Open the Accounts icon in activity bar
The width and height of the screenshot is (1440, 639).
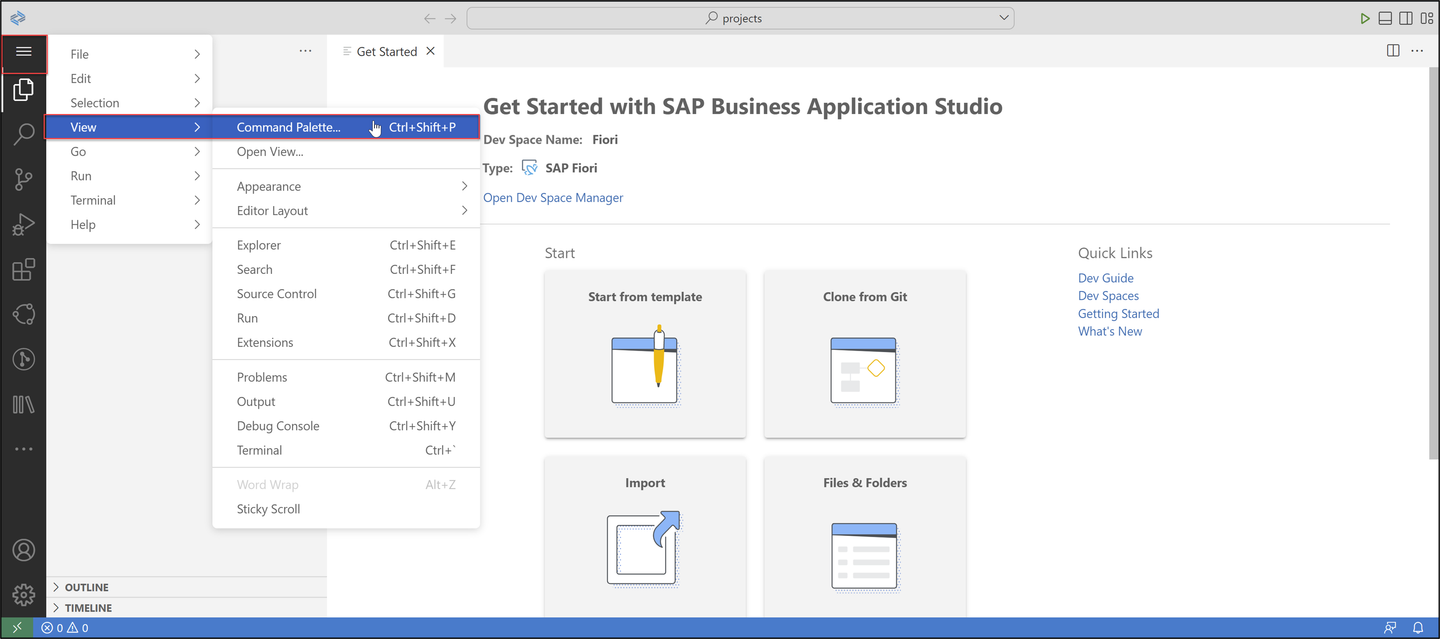click(24, 550)
